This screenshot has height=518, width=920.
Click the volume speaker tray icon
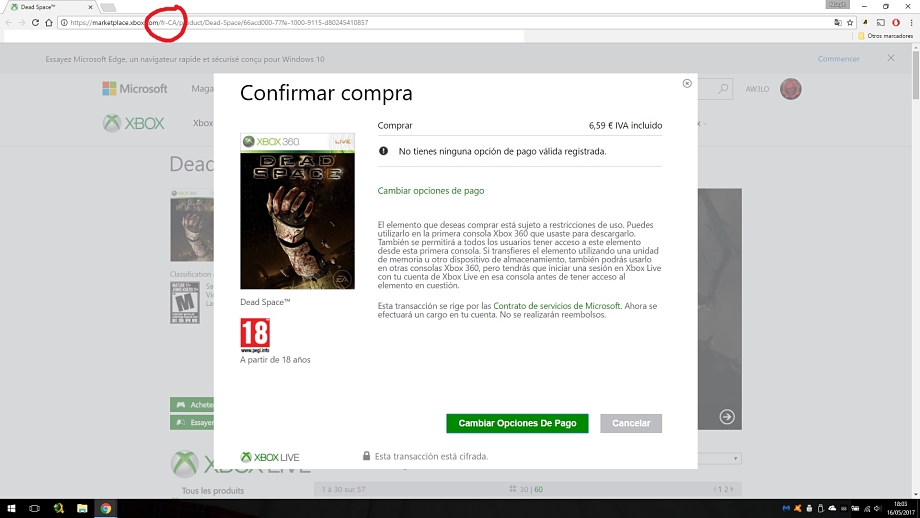pos(878,509)
